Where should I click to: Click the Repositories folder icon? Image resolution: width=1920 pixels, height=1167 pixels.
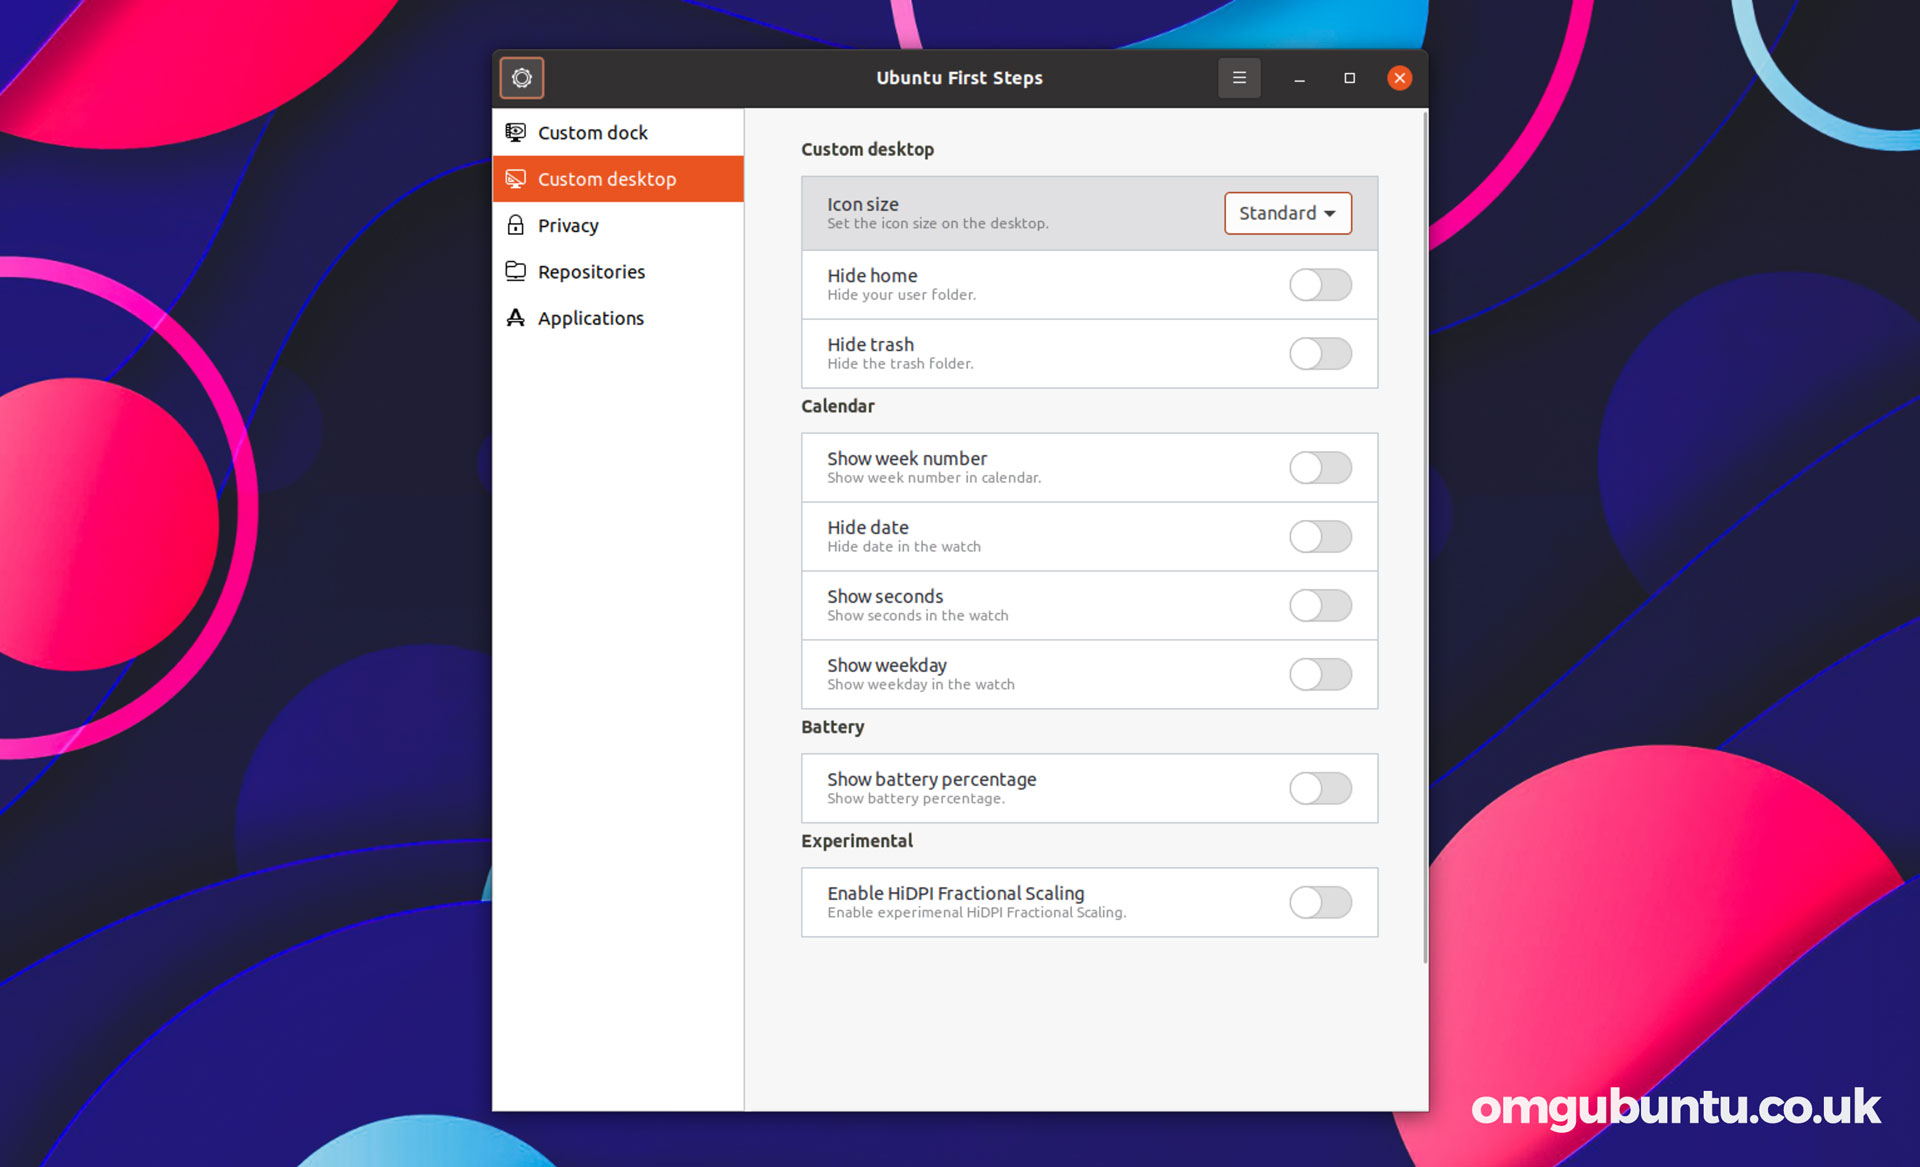coord(516,271)
